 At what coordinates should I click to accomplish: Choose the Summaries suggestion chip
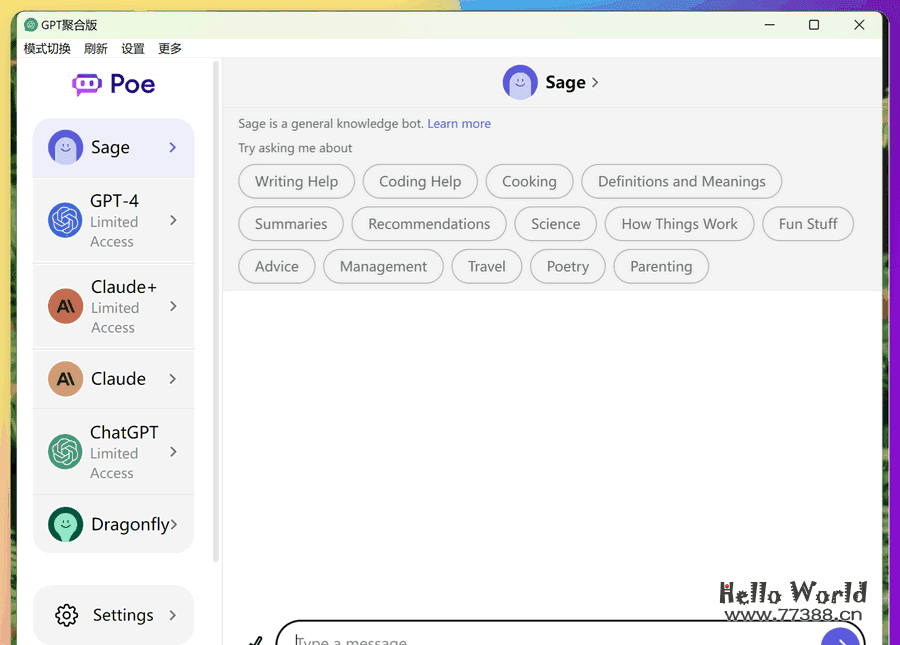click(291, 224)
